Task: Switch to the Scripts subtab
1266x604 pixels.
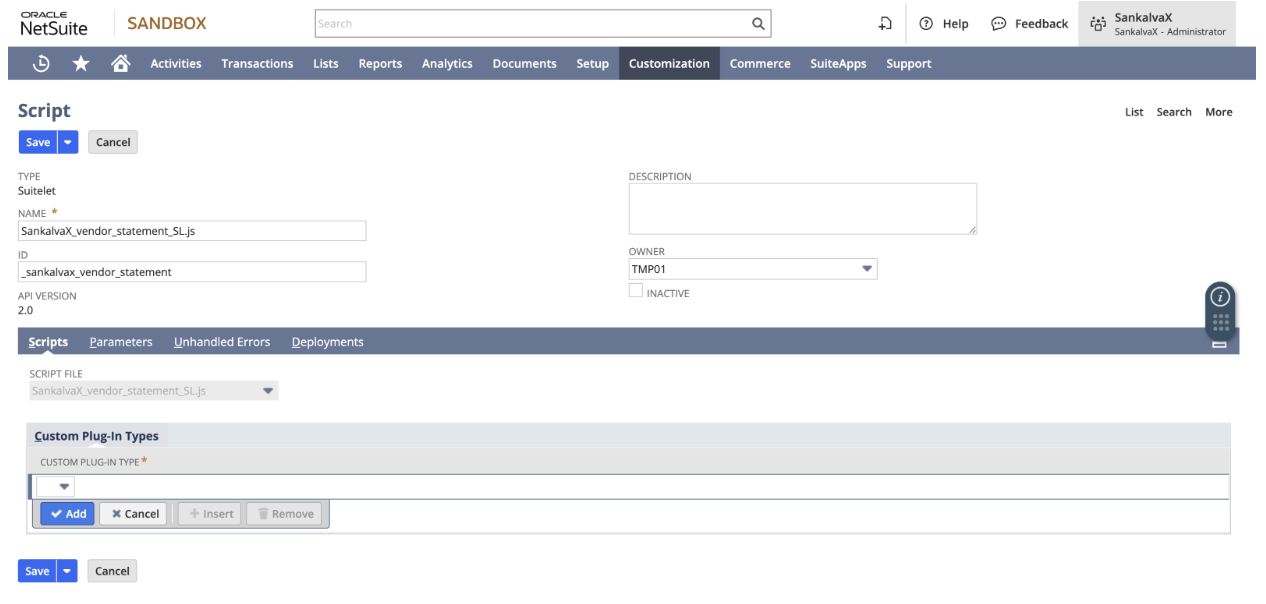Action: click(48, 342)
